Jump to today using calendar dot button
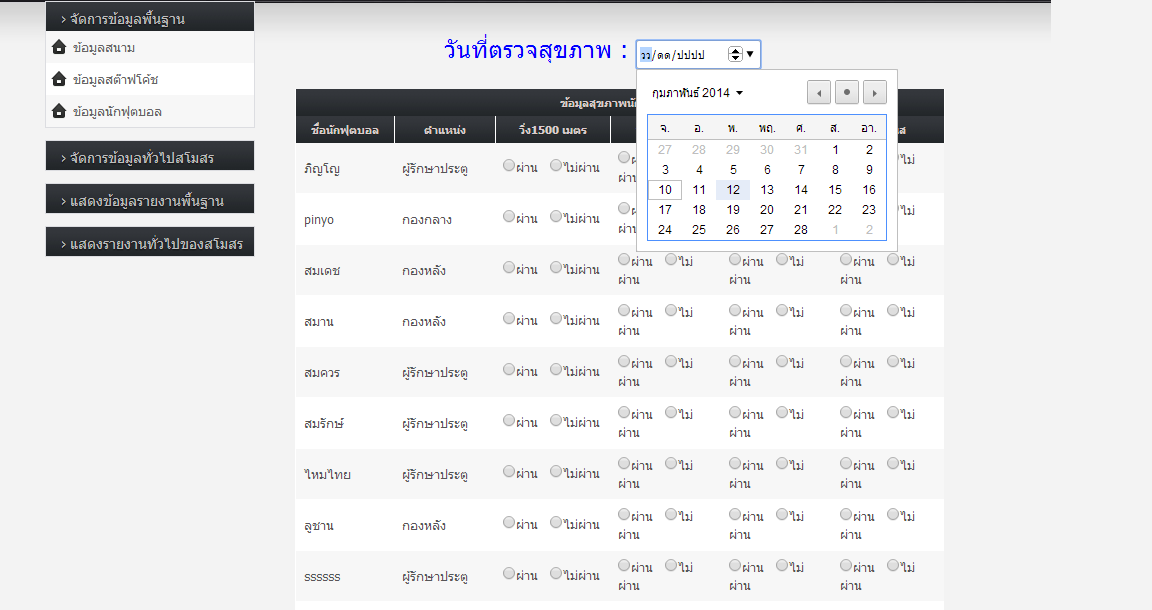This screenshot has height=610, width=1152. tap(846, 93)
